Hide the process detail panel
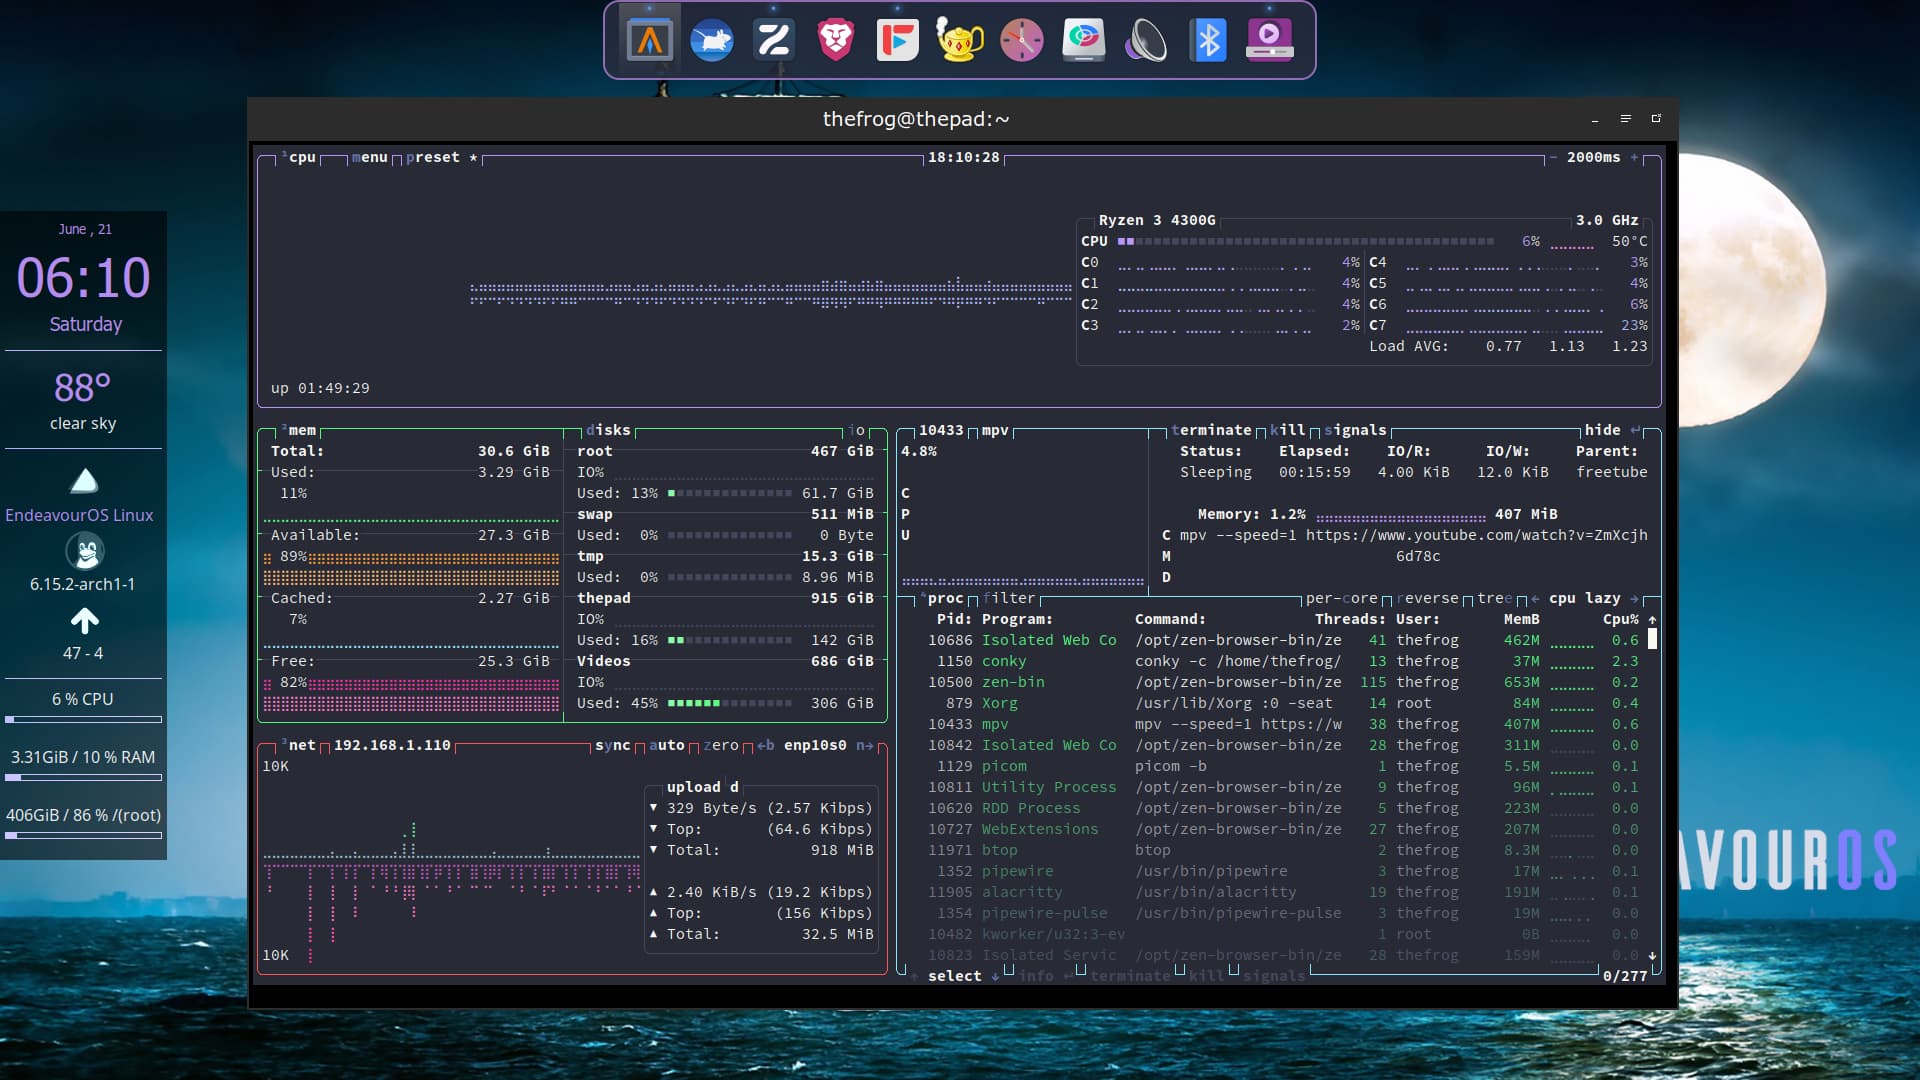Viewport: 1920px width, 1080px height. [1603, 430]
